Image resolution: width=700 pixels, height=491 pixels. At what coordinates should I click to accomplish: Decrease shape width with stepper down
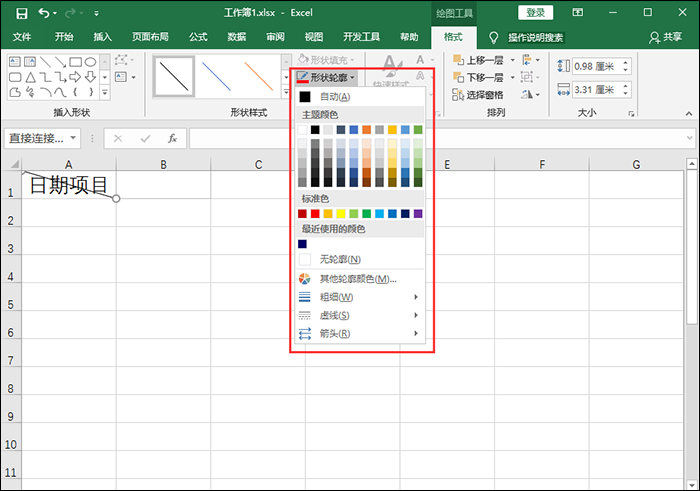626,94
